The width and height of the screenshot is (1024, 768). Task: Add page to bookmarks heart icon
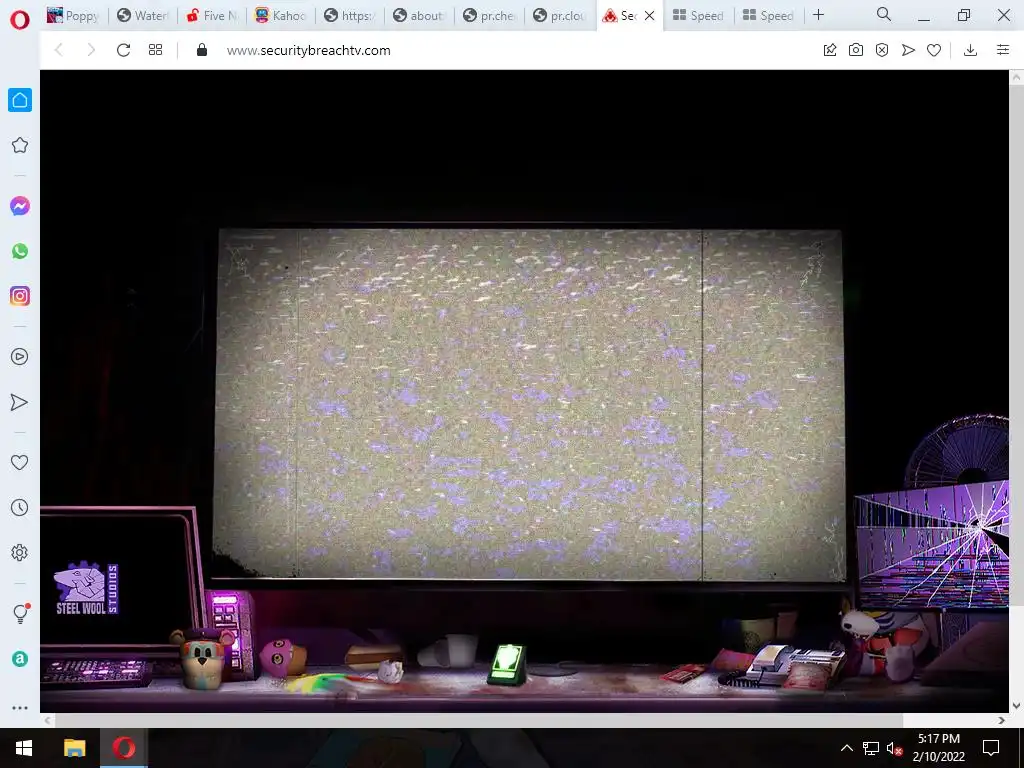(x=935, y=50)
